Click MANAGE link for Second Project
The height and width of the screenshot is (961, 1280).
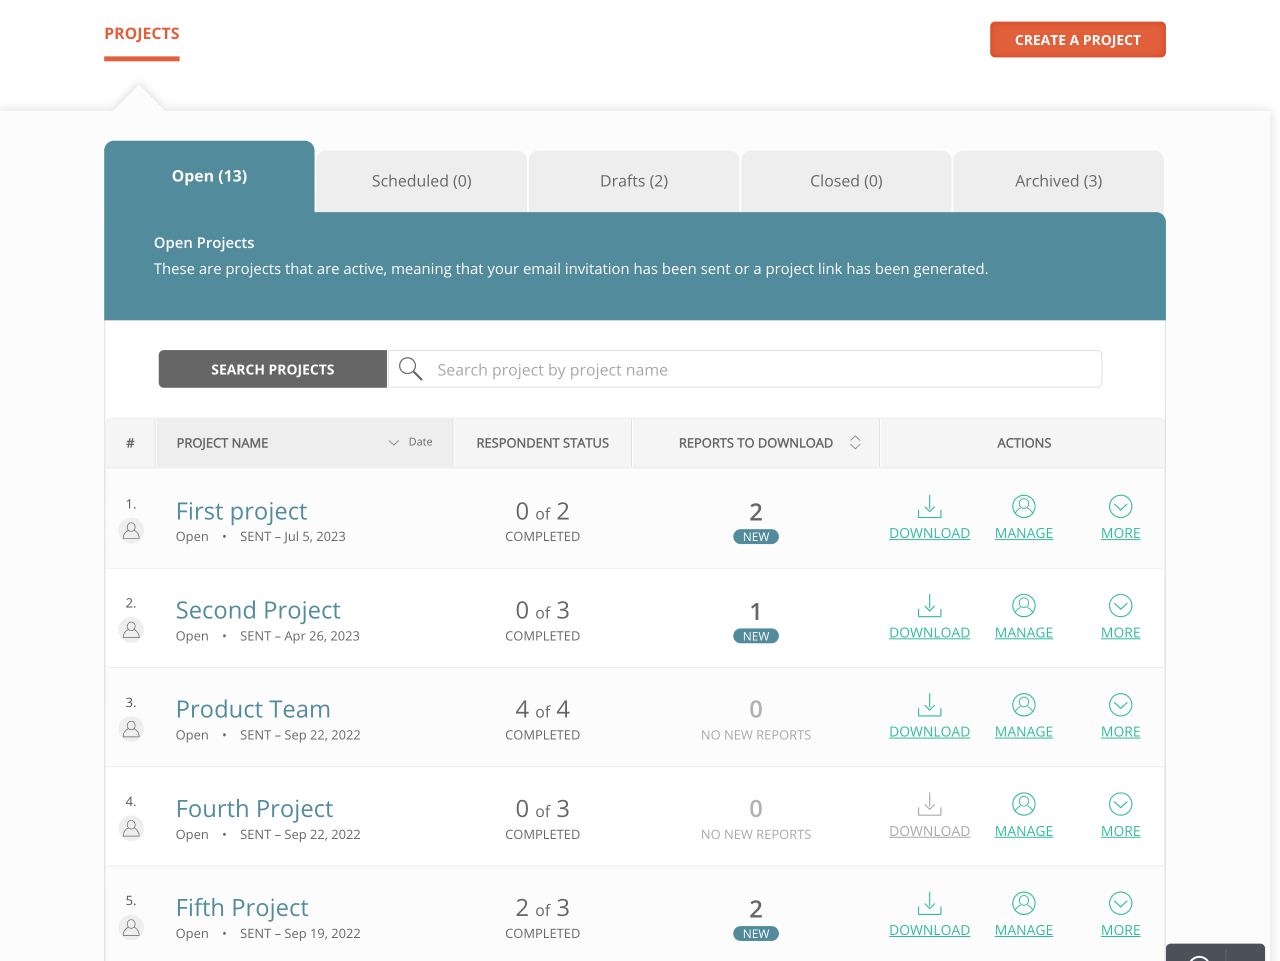pyautogui.click(x=1024, y=632)
